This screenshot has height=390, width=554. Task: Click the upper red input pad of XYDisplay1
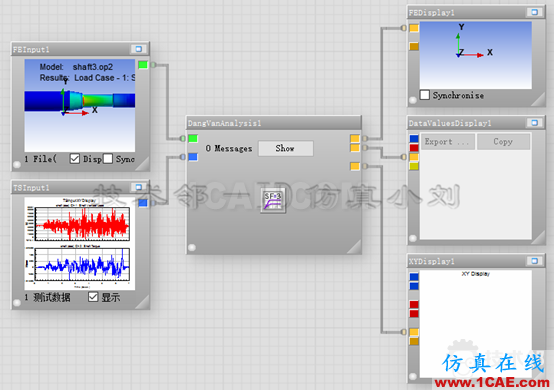414,304
